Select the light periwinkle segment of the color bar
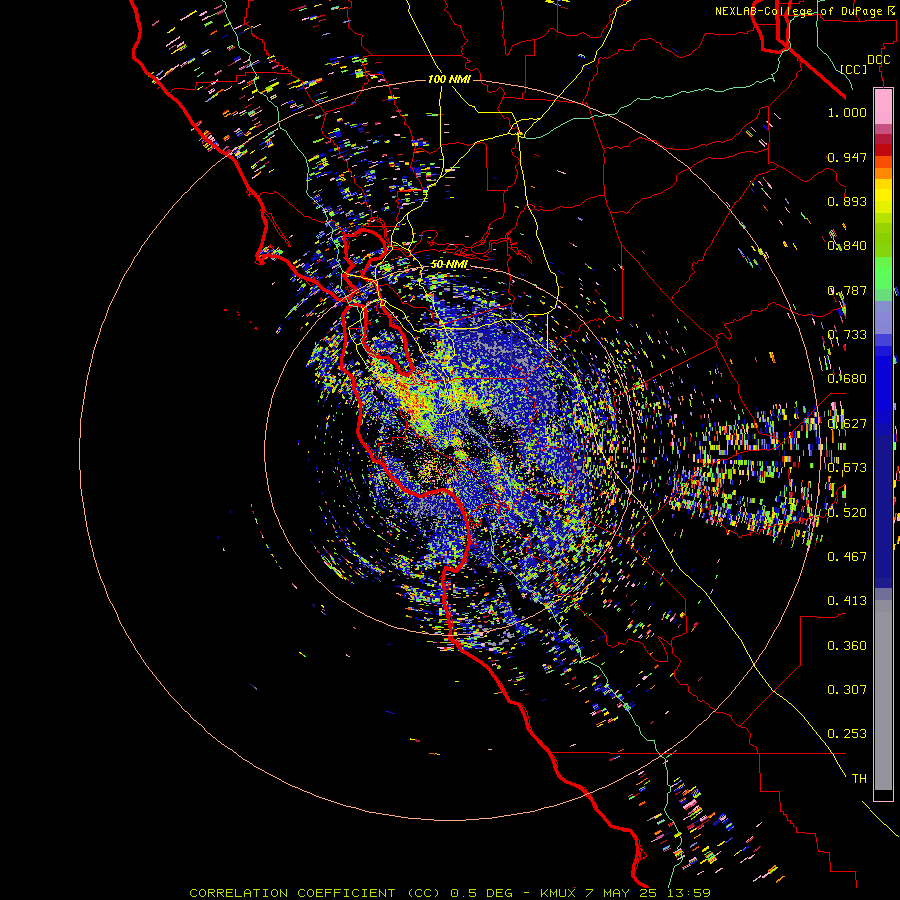Image resolution: width=900 pixels, height=900 pixels. point(883,317)
